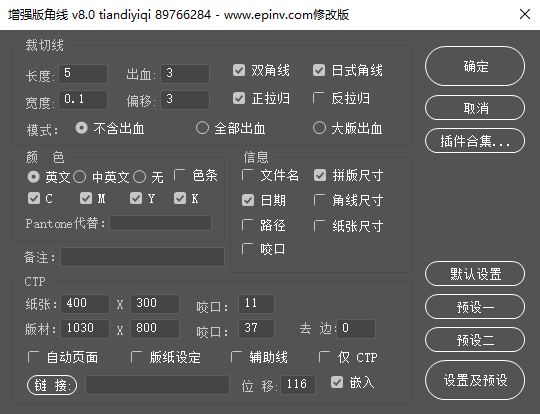
Task: Close the 增强版角线 dialog window
Action: [x=525, y=14]
